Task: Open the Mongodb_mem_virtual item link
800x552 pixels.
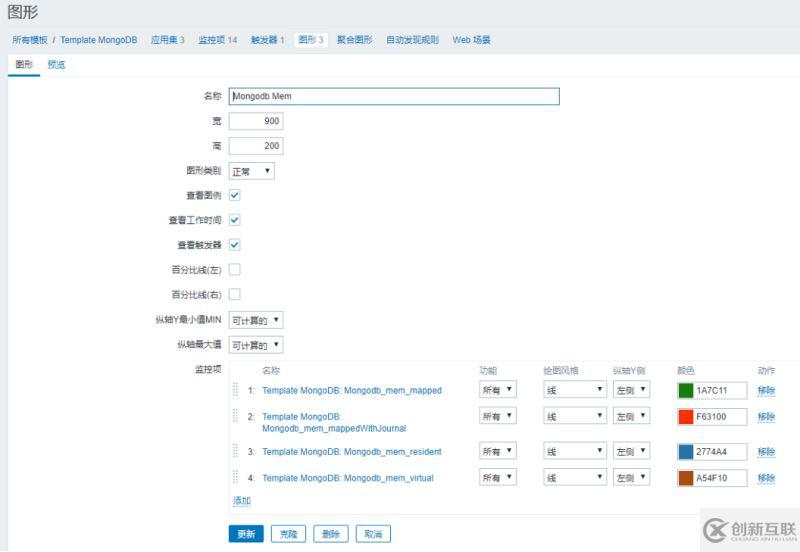Action: pyautogui.click(x=347, y=478)
